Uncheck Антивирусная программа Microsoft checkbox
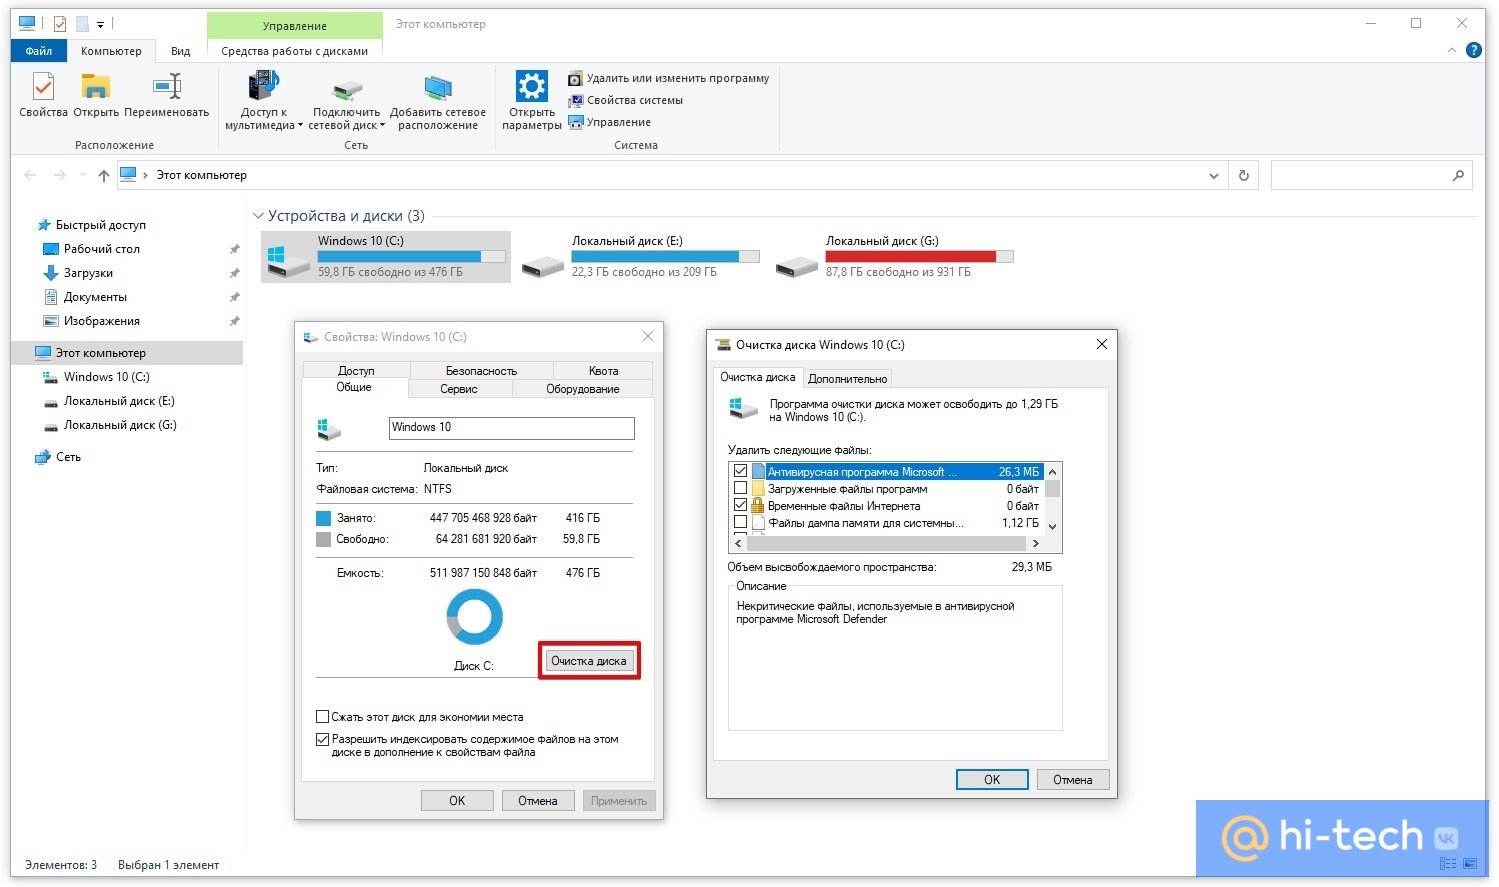 740,472
